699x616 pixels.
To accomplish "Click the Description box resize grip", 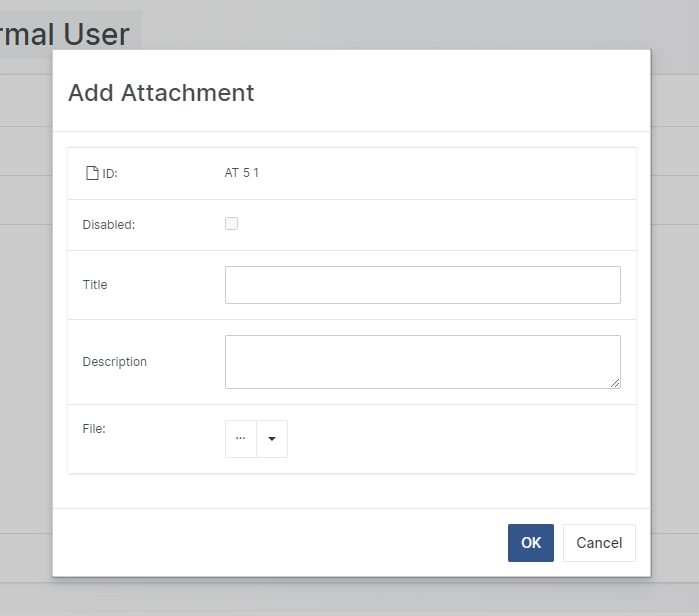I will point(615,383).
